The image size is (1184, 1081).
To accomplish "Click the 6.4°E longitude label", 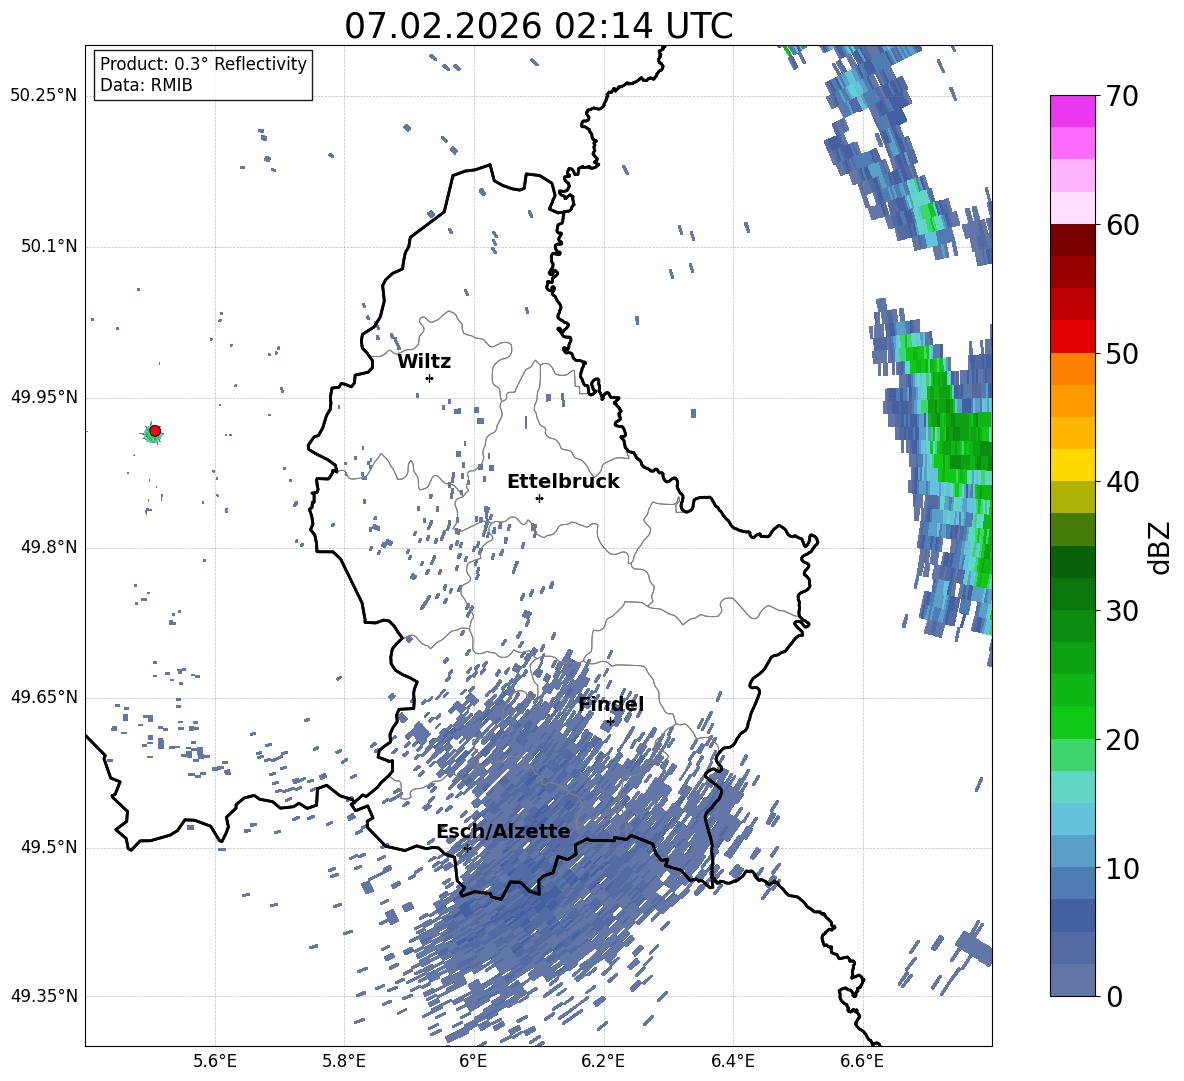I will pos(733,1061).
